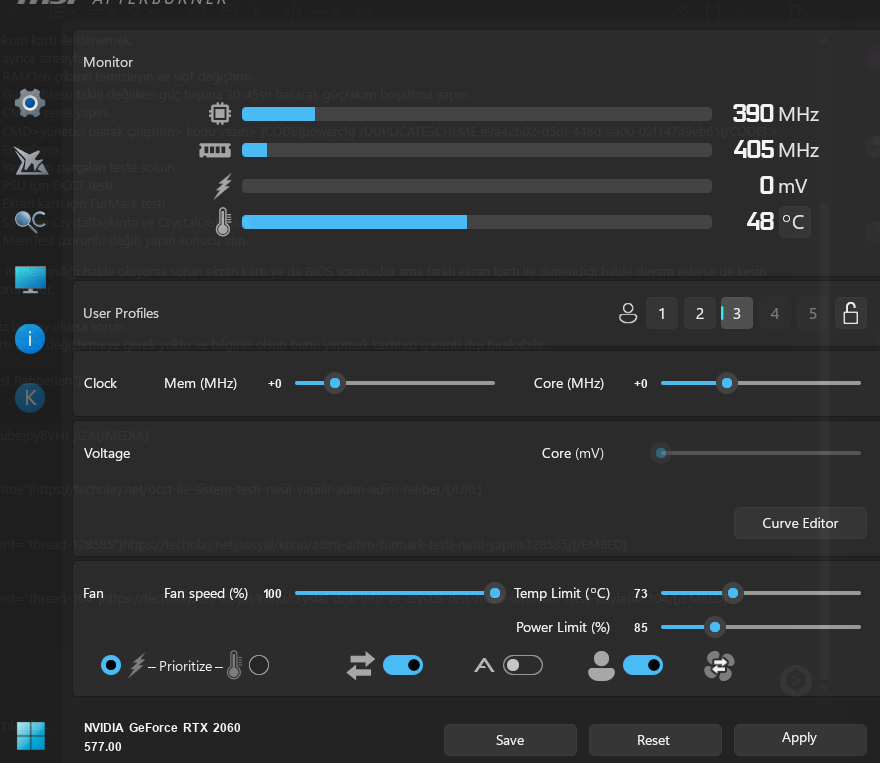Image resolution: width=880 pixels, height=763 pixels.
Task: Toggle temperature unit °C button
Action: (x=794, y=222)
